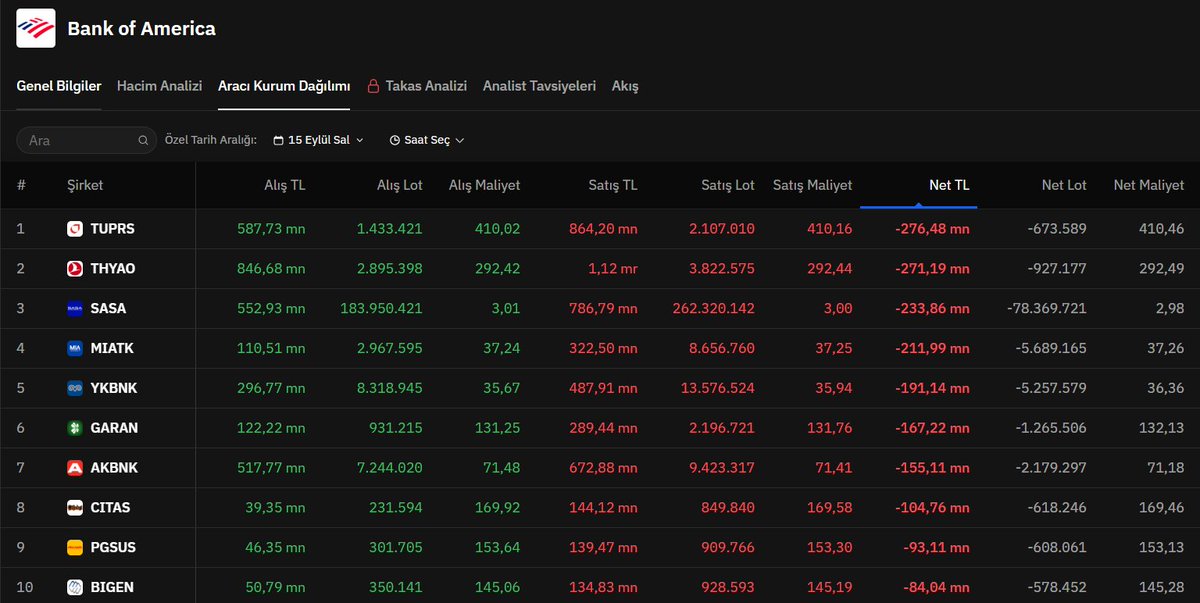
Task: Click the Bank of America title text
Action: click(141, 28)
